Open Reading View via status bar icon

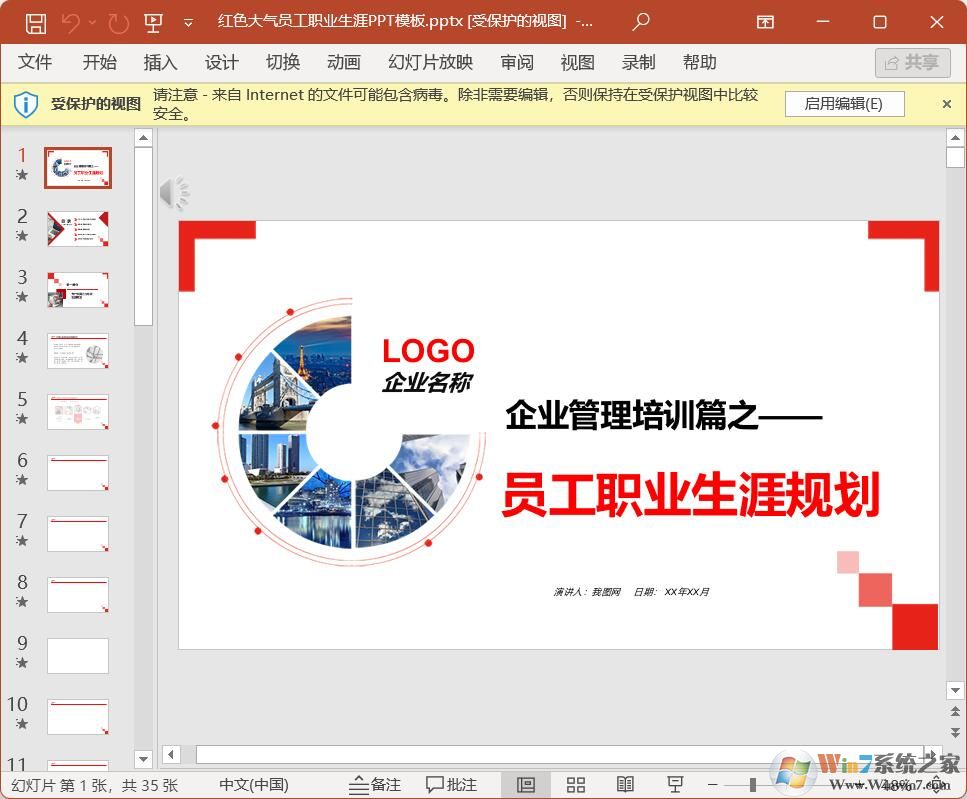click(x=626, y=784)
